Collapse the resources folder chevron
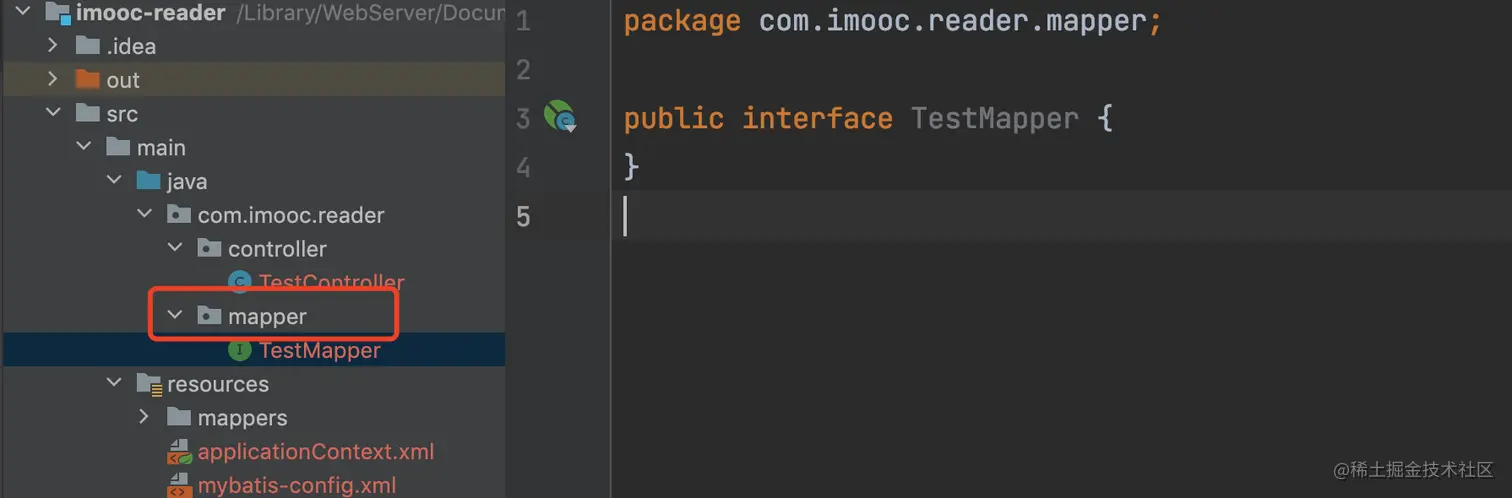The height and width of the screenshot is (498, 1512). coord(114,384)
